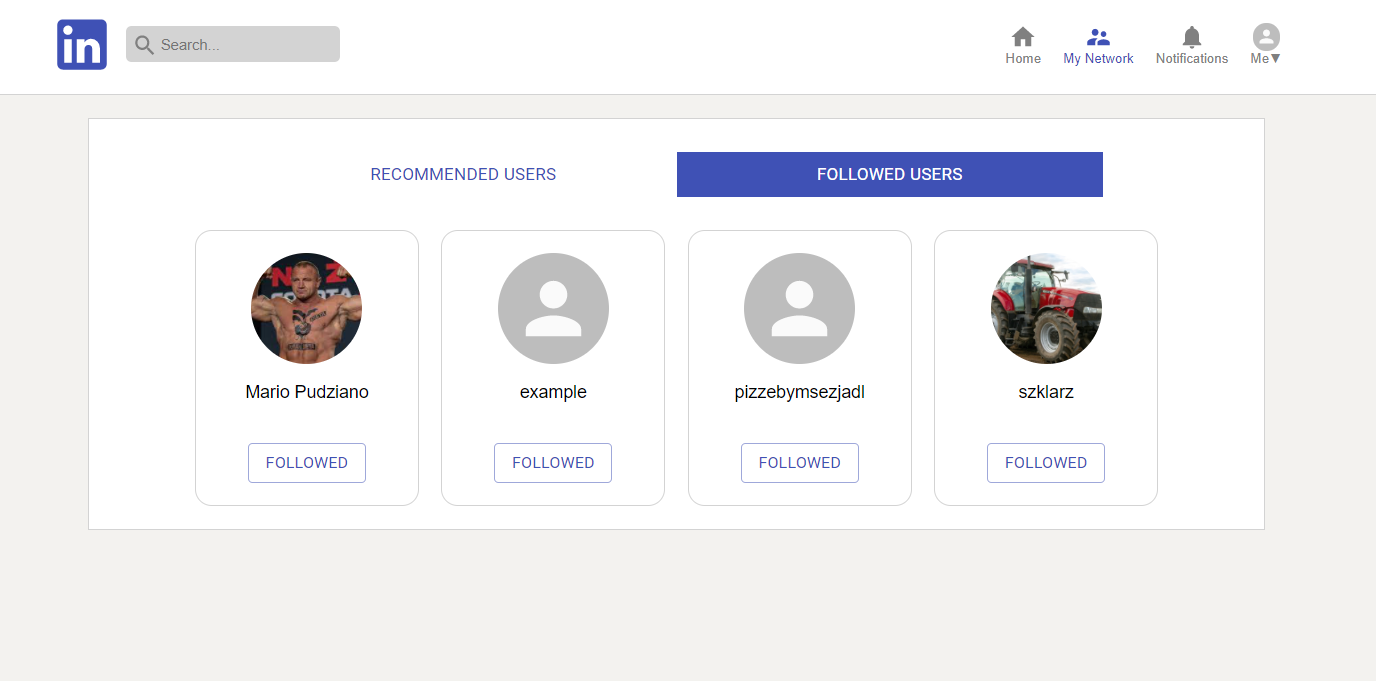Switch to the Recommended Users tab

463,174
